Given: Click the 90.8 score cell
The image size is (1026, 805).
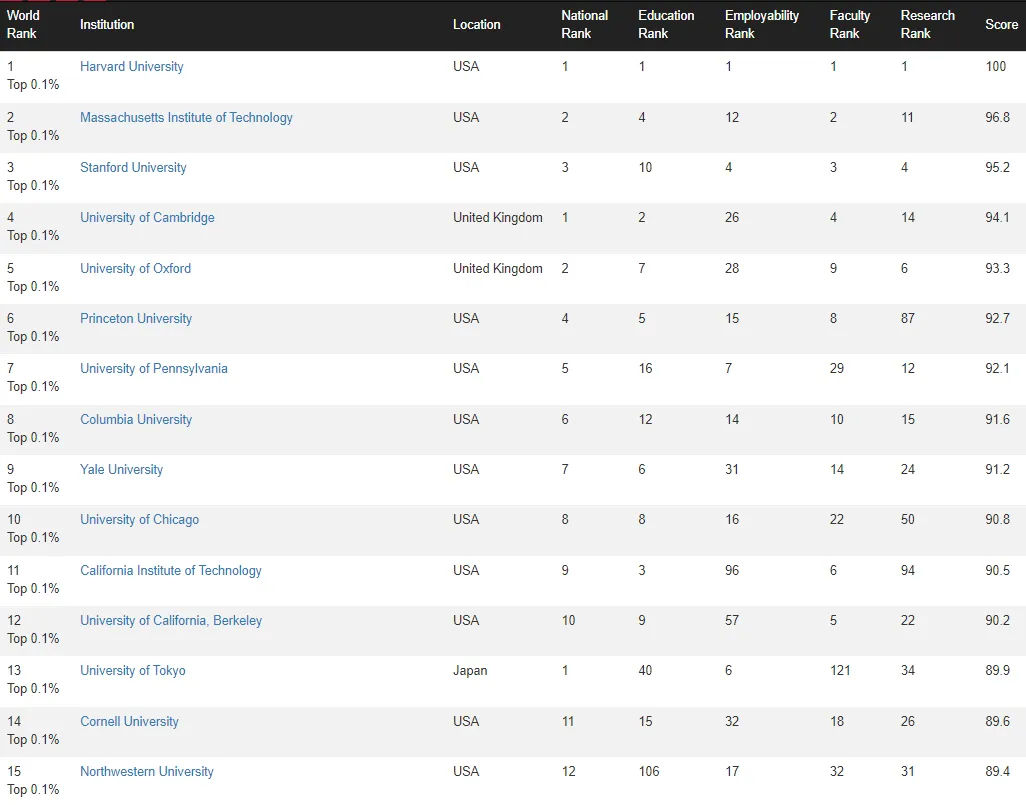Looking at the screenshot, I should coord(997,520).
